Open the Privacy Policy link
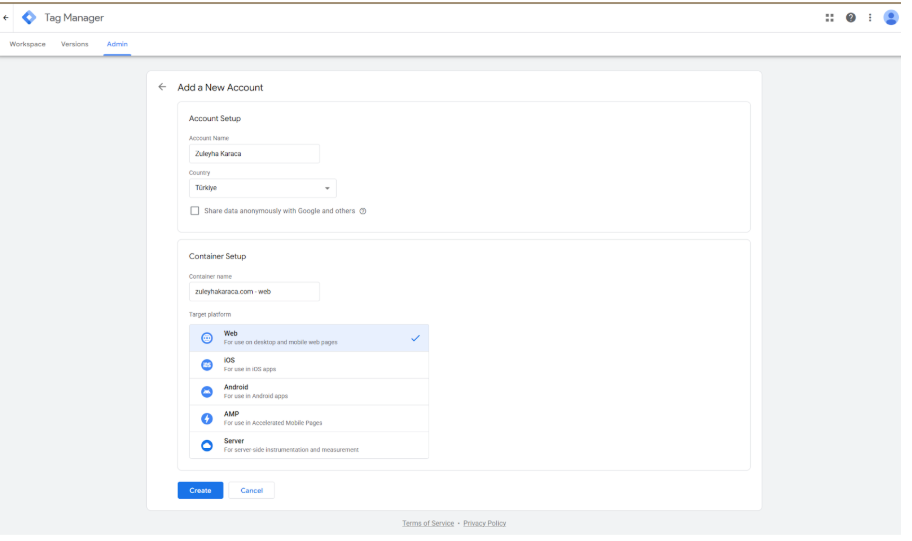 tap(484, 523)
